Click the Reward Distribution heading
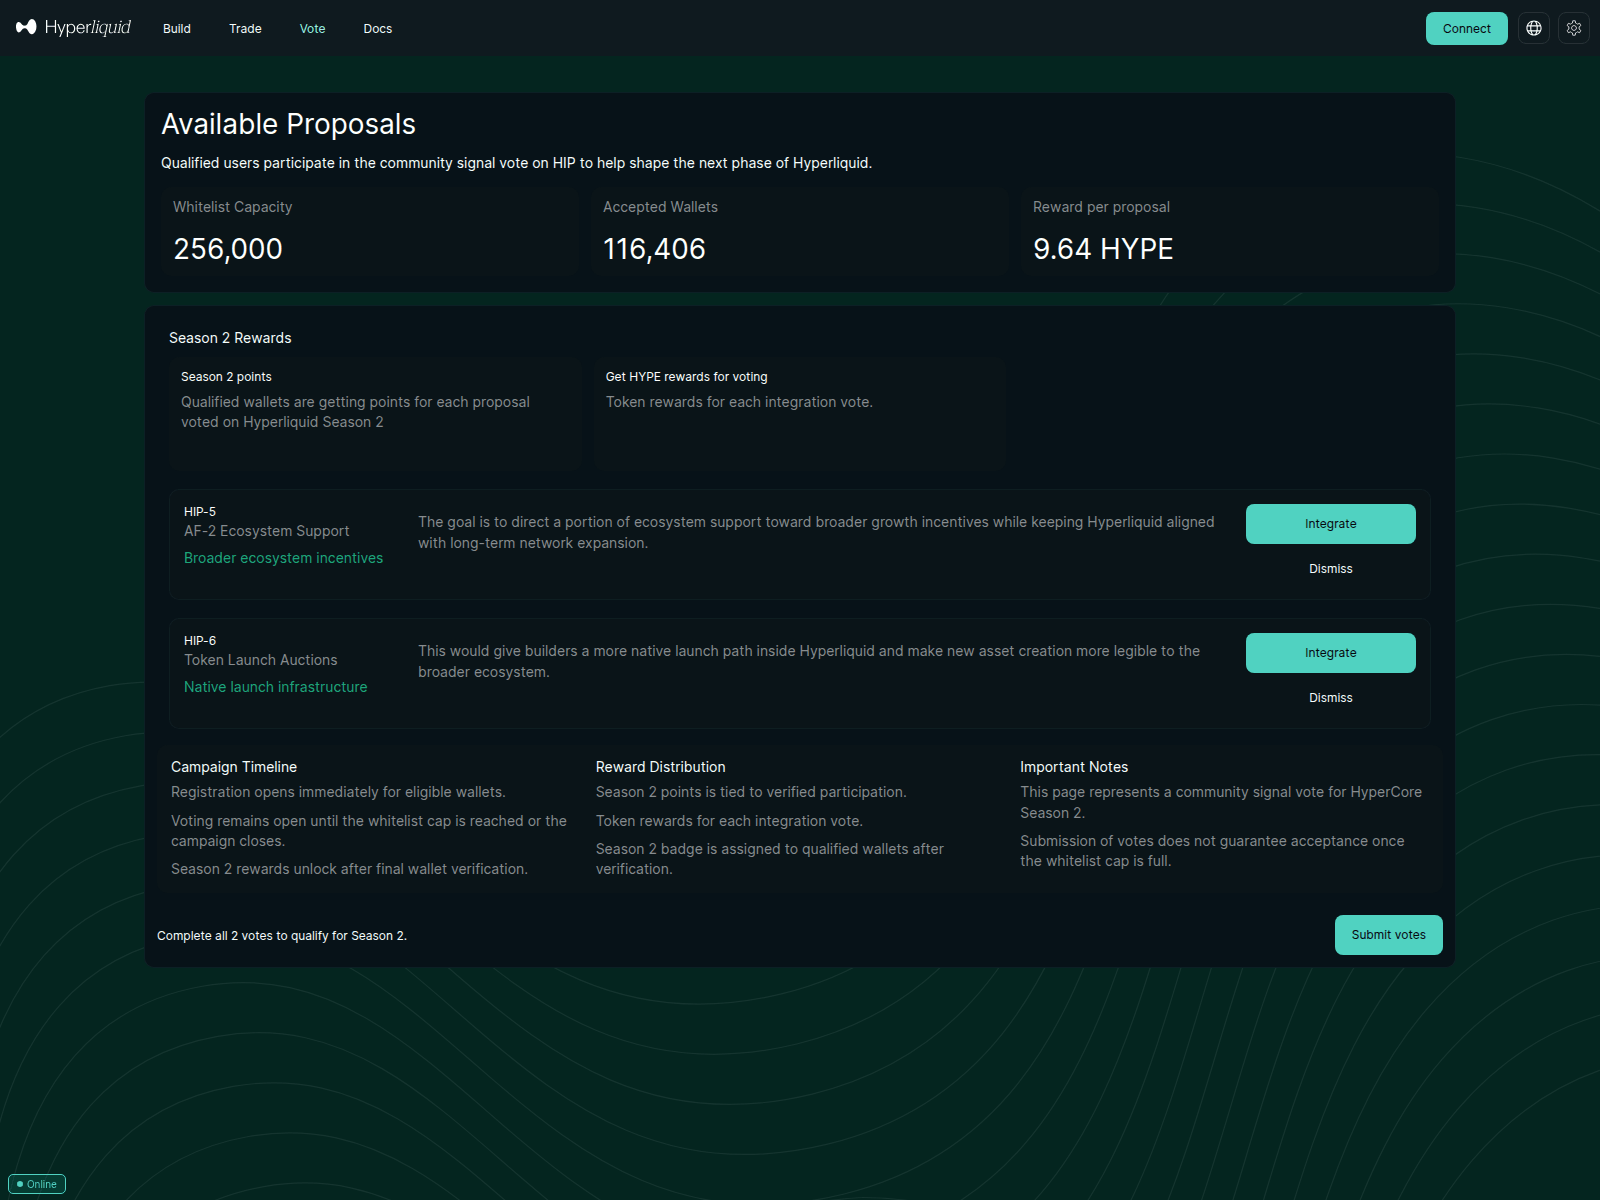 pyautogui.click(x=661, y=767)
